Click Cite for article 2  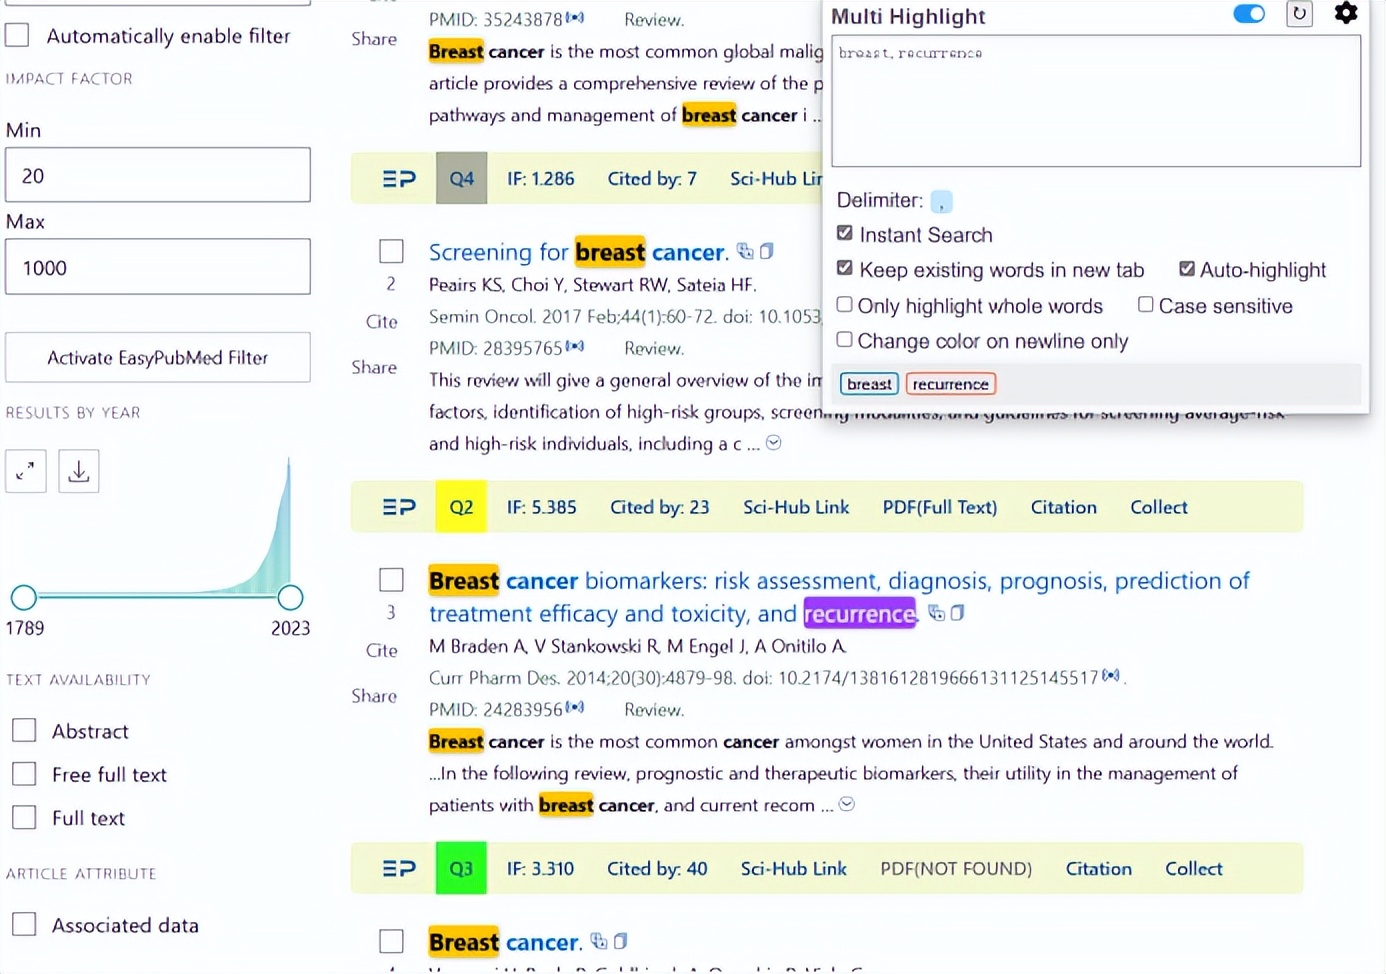click(382, 321)
